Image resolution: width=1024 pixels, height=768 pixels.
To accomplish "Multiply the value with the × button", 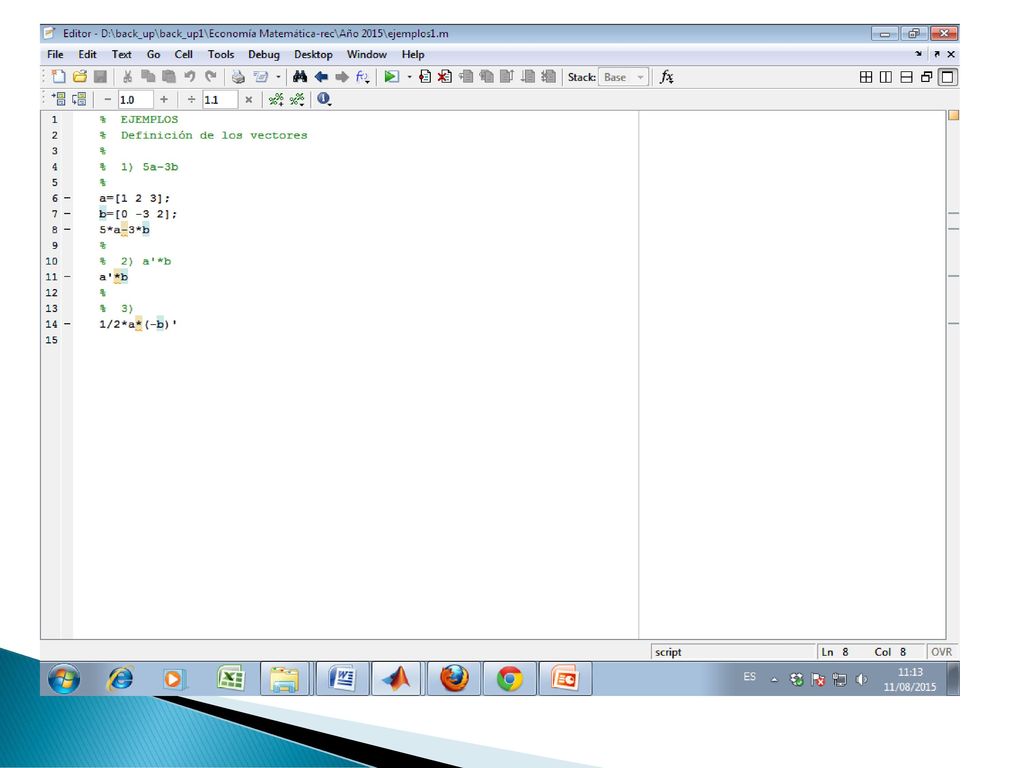I will pos(248,99).
